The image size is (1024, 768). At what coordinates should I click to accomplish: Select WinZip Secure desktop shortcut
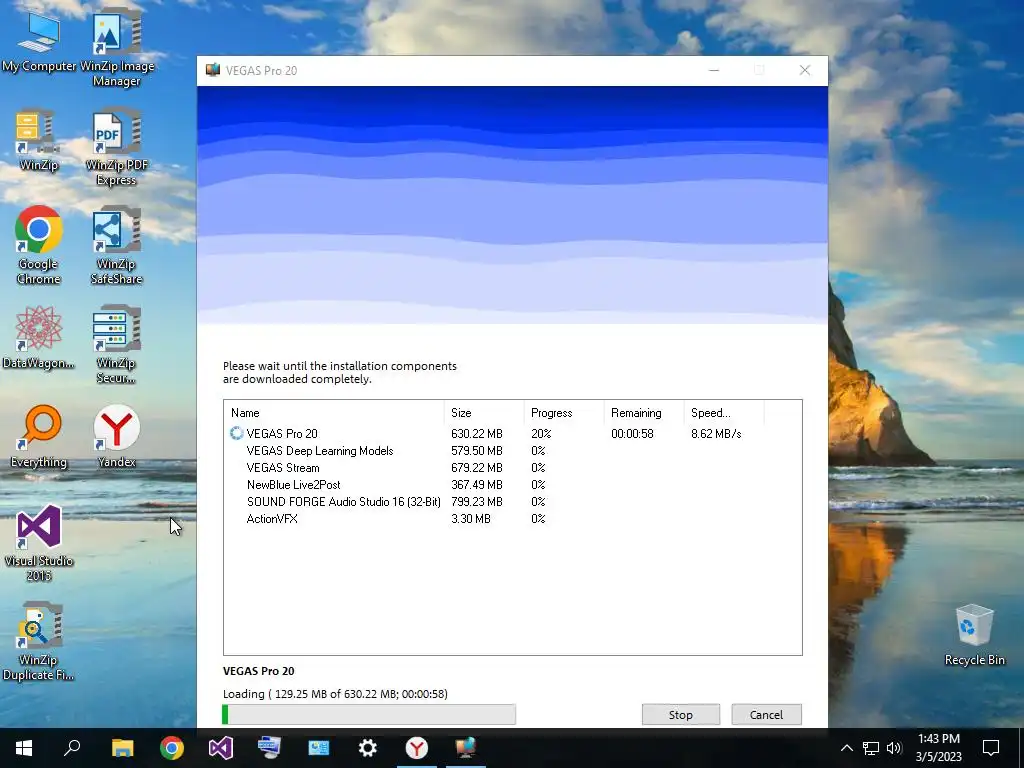click(116, 344)
